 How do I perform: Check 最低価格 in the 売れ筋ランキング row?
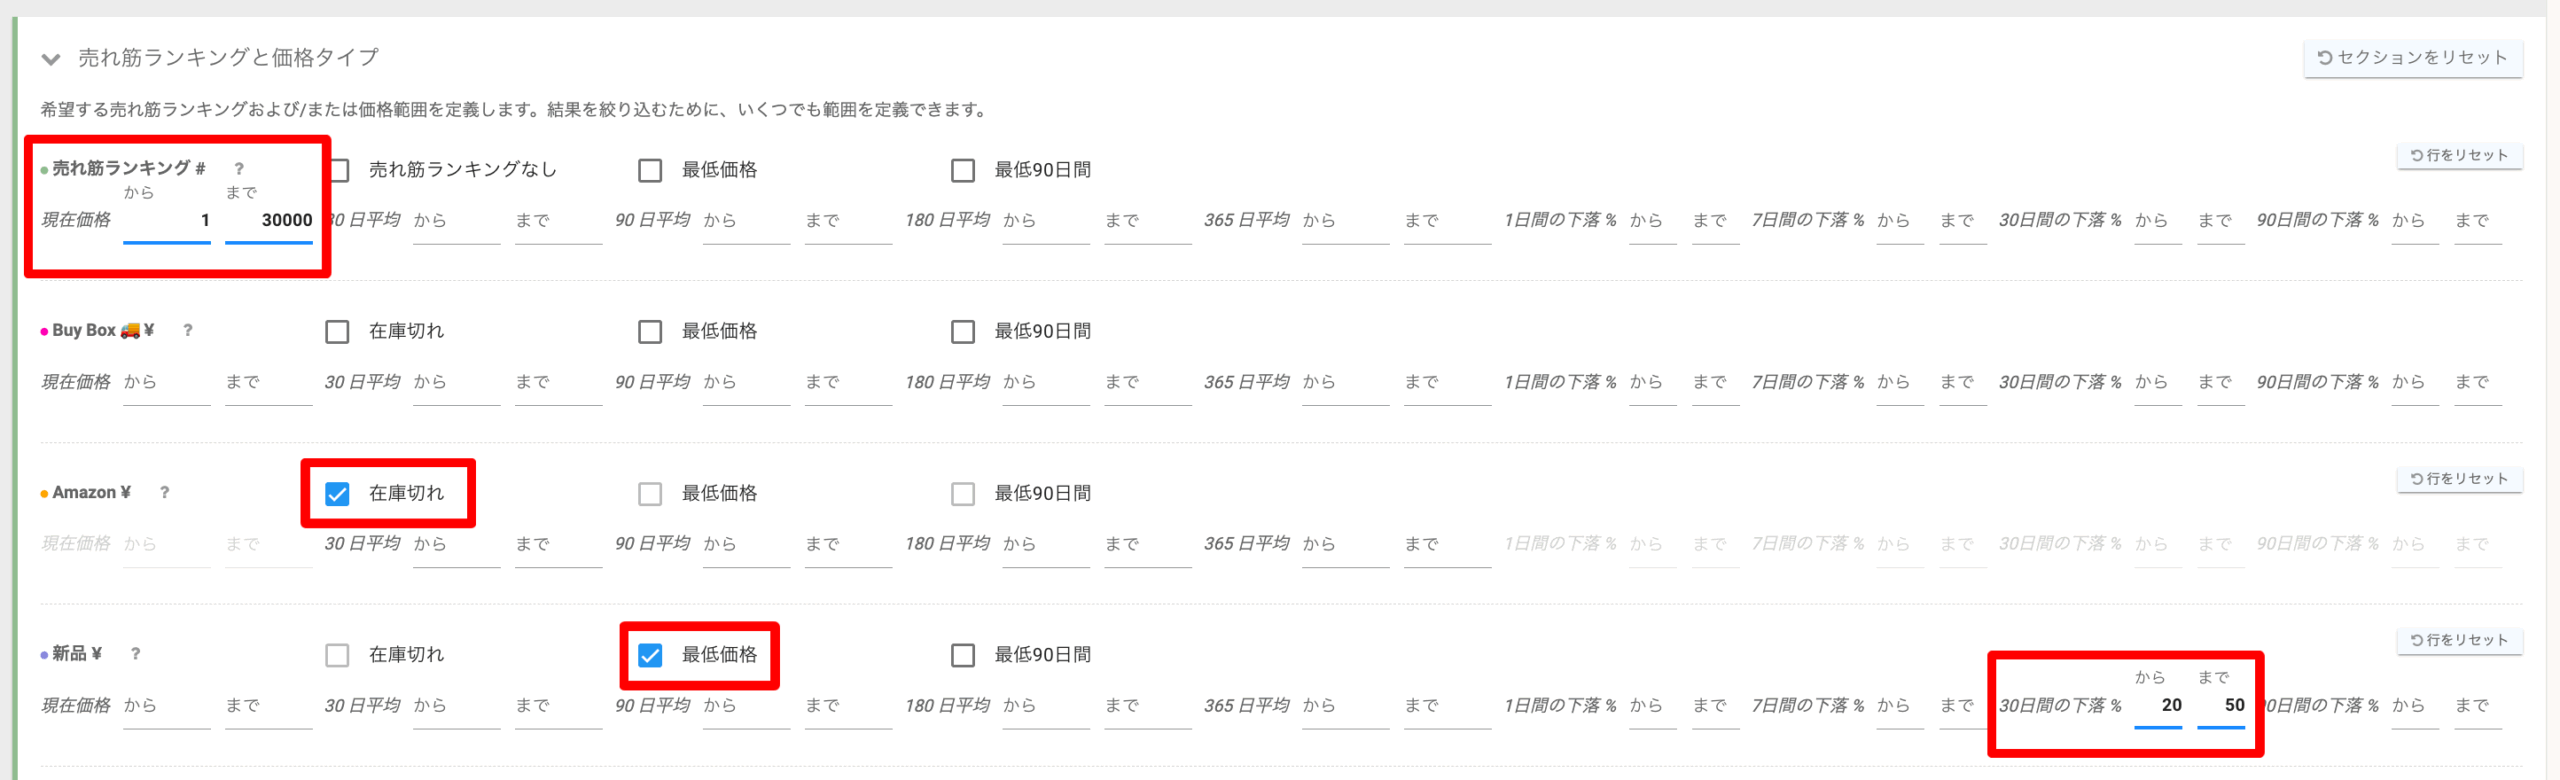(650, 170)
